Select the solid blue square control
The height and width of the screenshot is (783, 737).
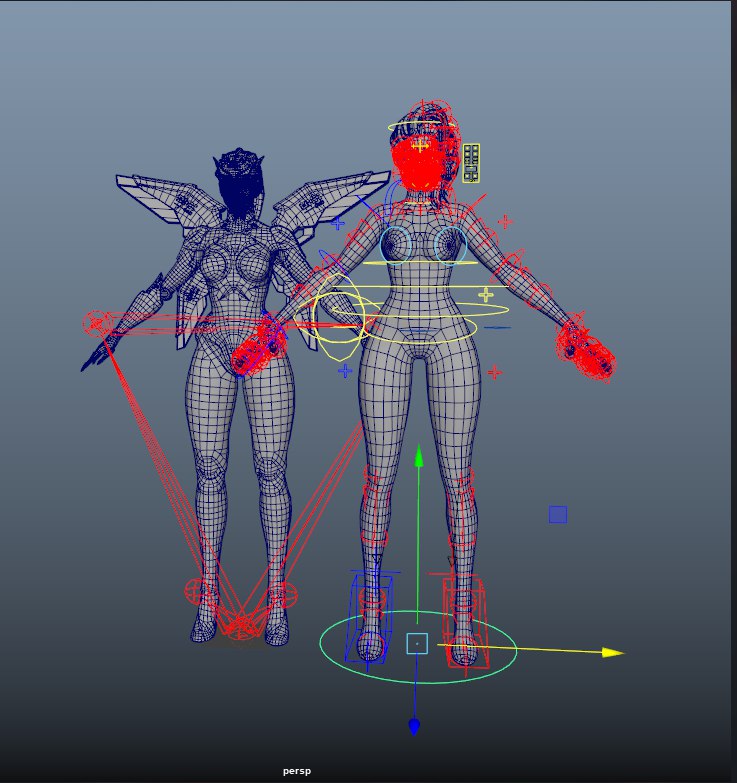[x=558, y=514]
